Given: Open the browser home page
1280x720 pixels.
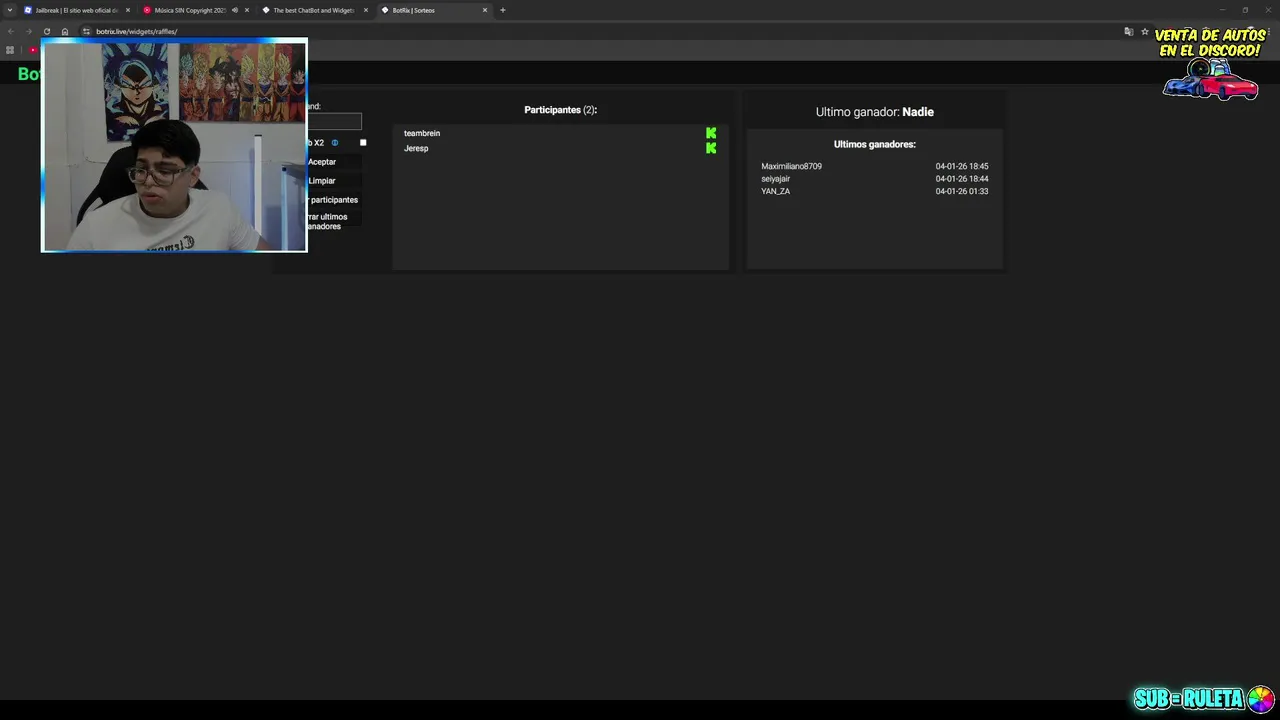Looking at the screenshot, I should pyautogui.click(x=65, y=31).
